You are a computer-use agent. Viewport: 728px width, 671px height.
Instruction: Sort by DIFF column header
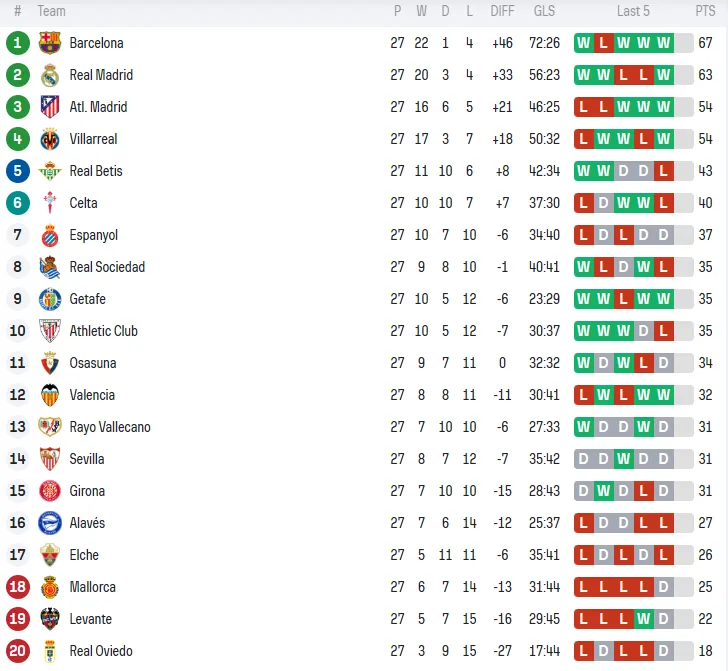(x=502, y=11)
